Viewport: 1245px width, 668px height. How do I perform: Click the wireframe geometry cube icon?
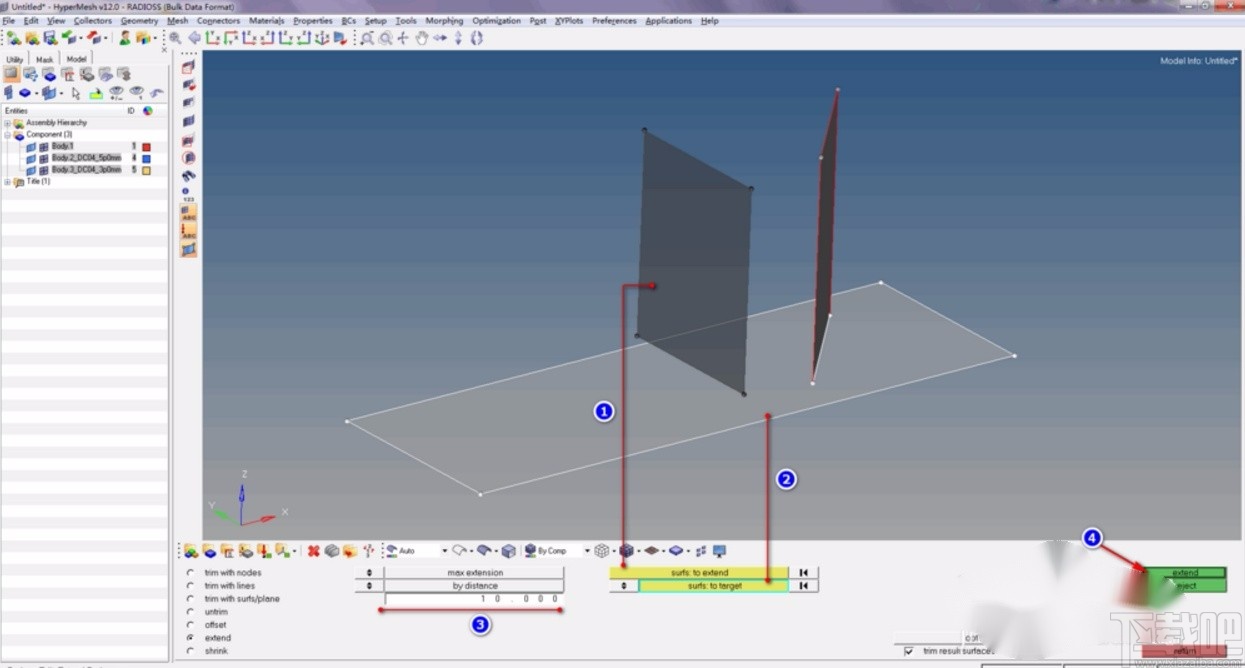[x=601, y=551]
